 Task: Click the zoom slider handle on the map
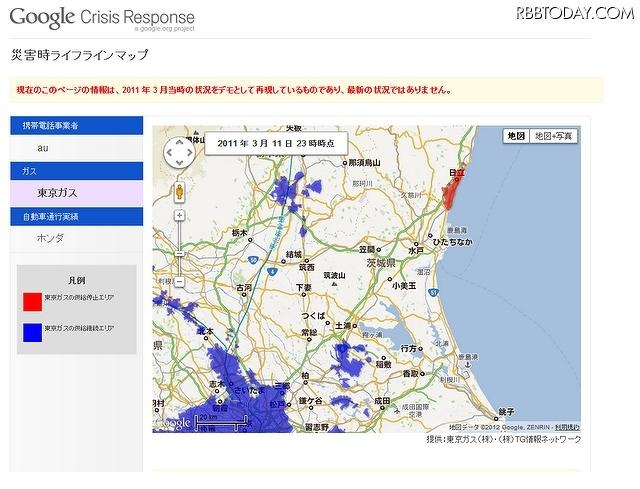point(179,252)
